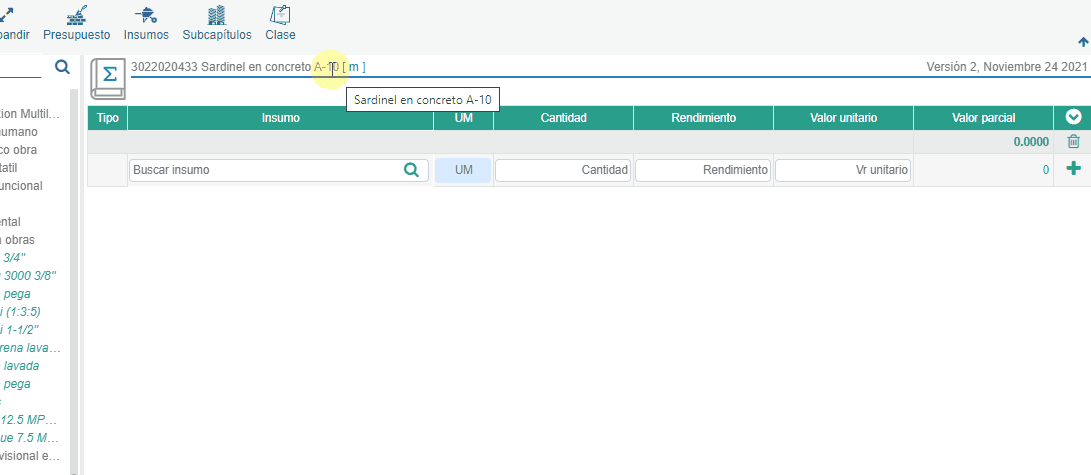The height and width of the screenshot is (475, 1091).
Task: Open the Insumos wheelbarrow toolbar item
Action: [146, 22]
